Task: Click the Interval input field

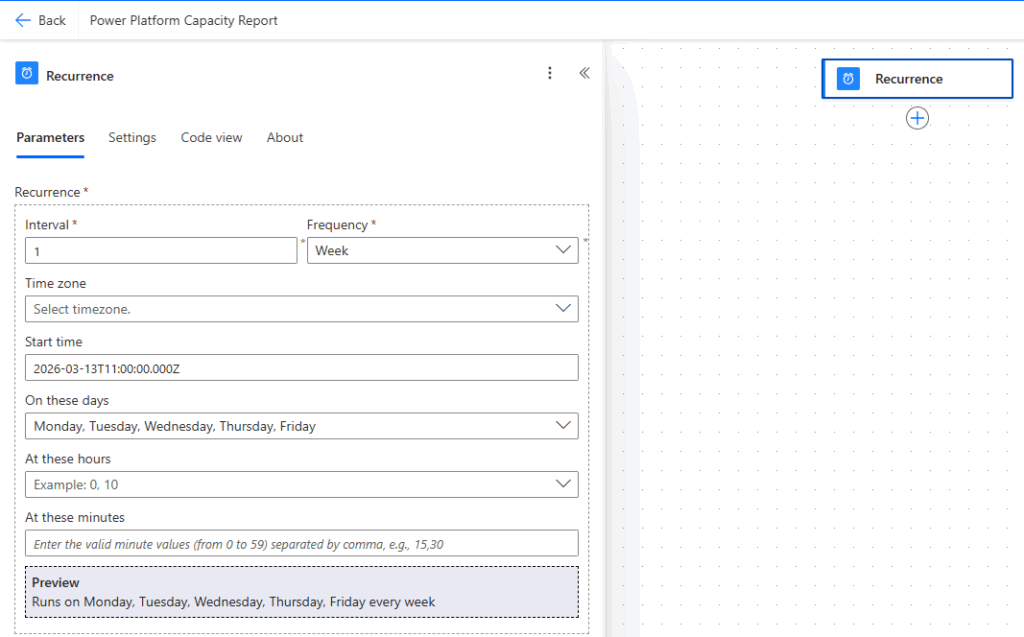Action: [161, 251]
